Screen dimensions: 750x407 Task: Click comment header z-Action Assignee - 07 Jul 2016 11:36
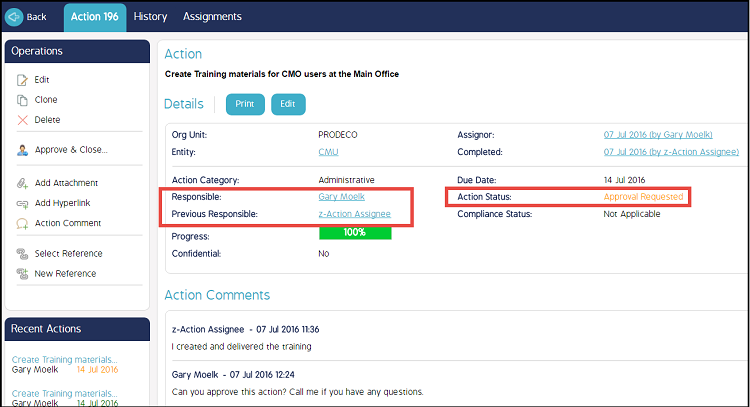(x=245, y=330)
